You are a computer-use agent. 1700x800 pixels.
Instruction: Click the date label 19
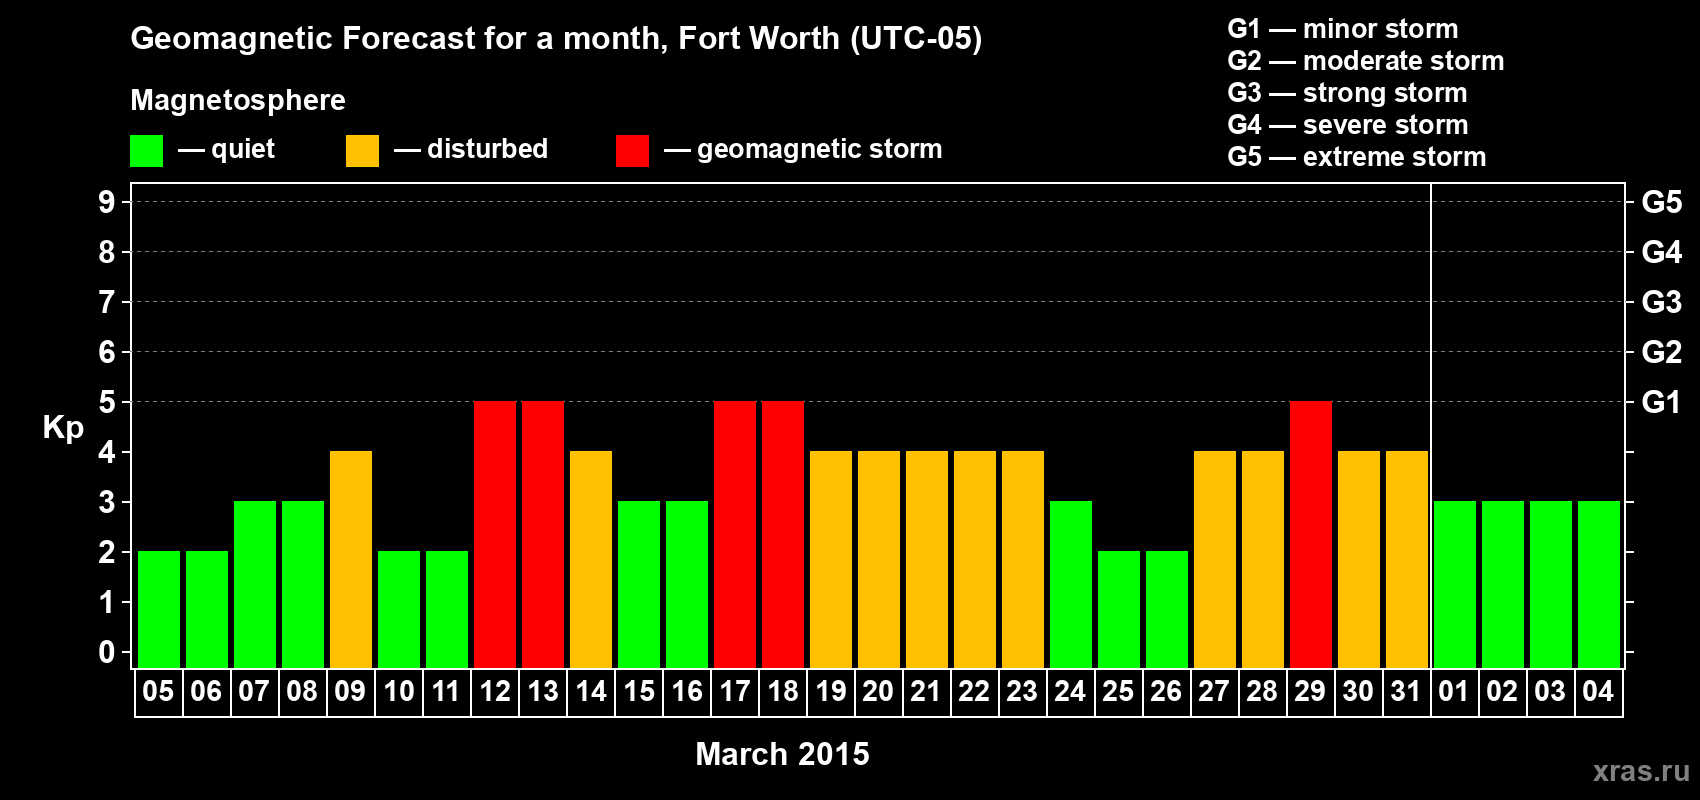[x=830, y=692]
